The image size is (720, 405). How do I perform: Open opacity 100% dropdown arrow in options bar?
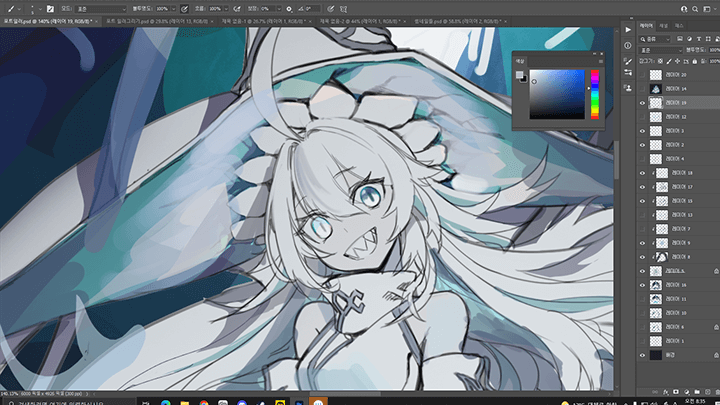[173, 9]
